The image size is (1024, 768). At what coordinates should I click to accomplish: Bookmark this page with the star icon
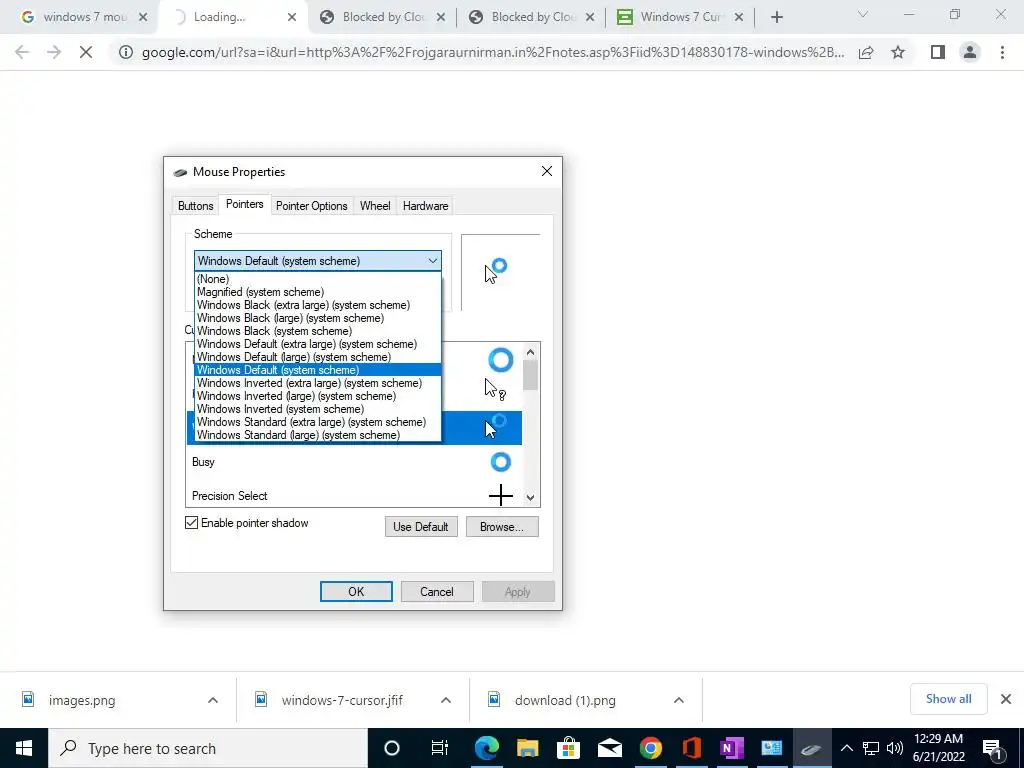[898, 52]
